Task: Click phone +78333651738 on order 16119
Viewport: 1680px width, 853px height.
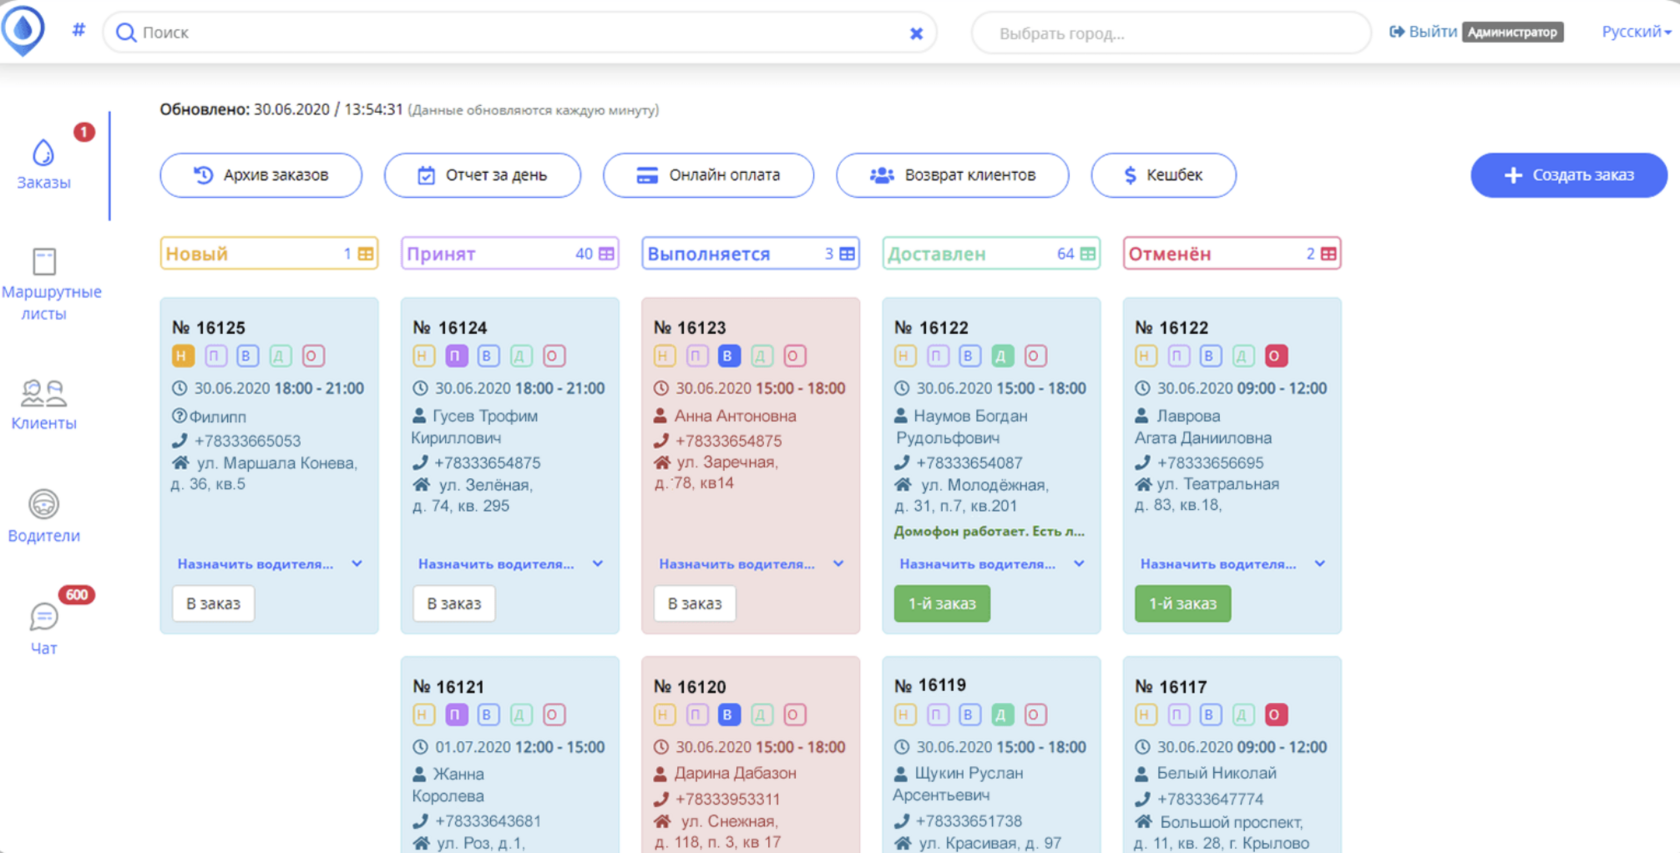Action: pos(969,821)
